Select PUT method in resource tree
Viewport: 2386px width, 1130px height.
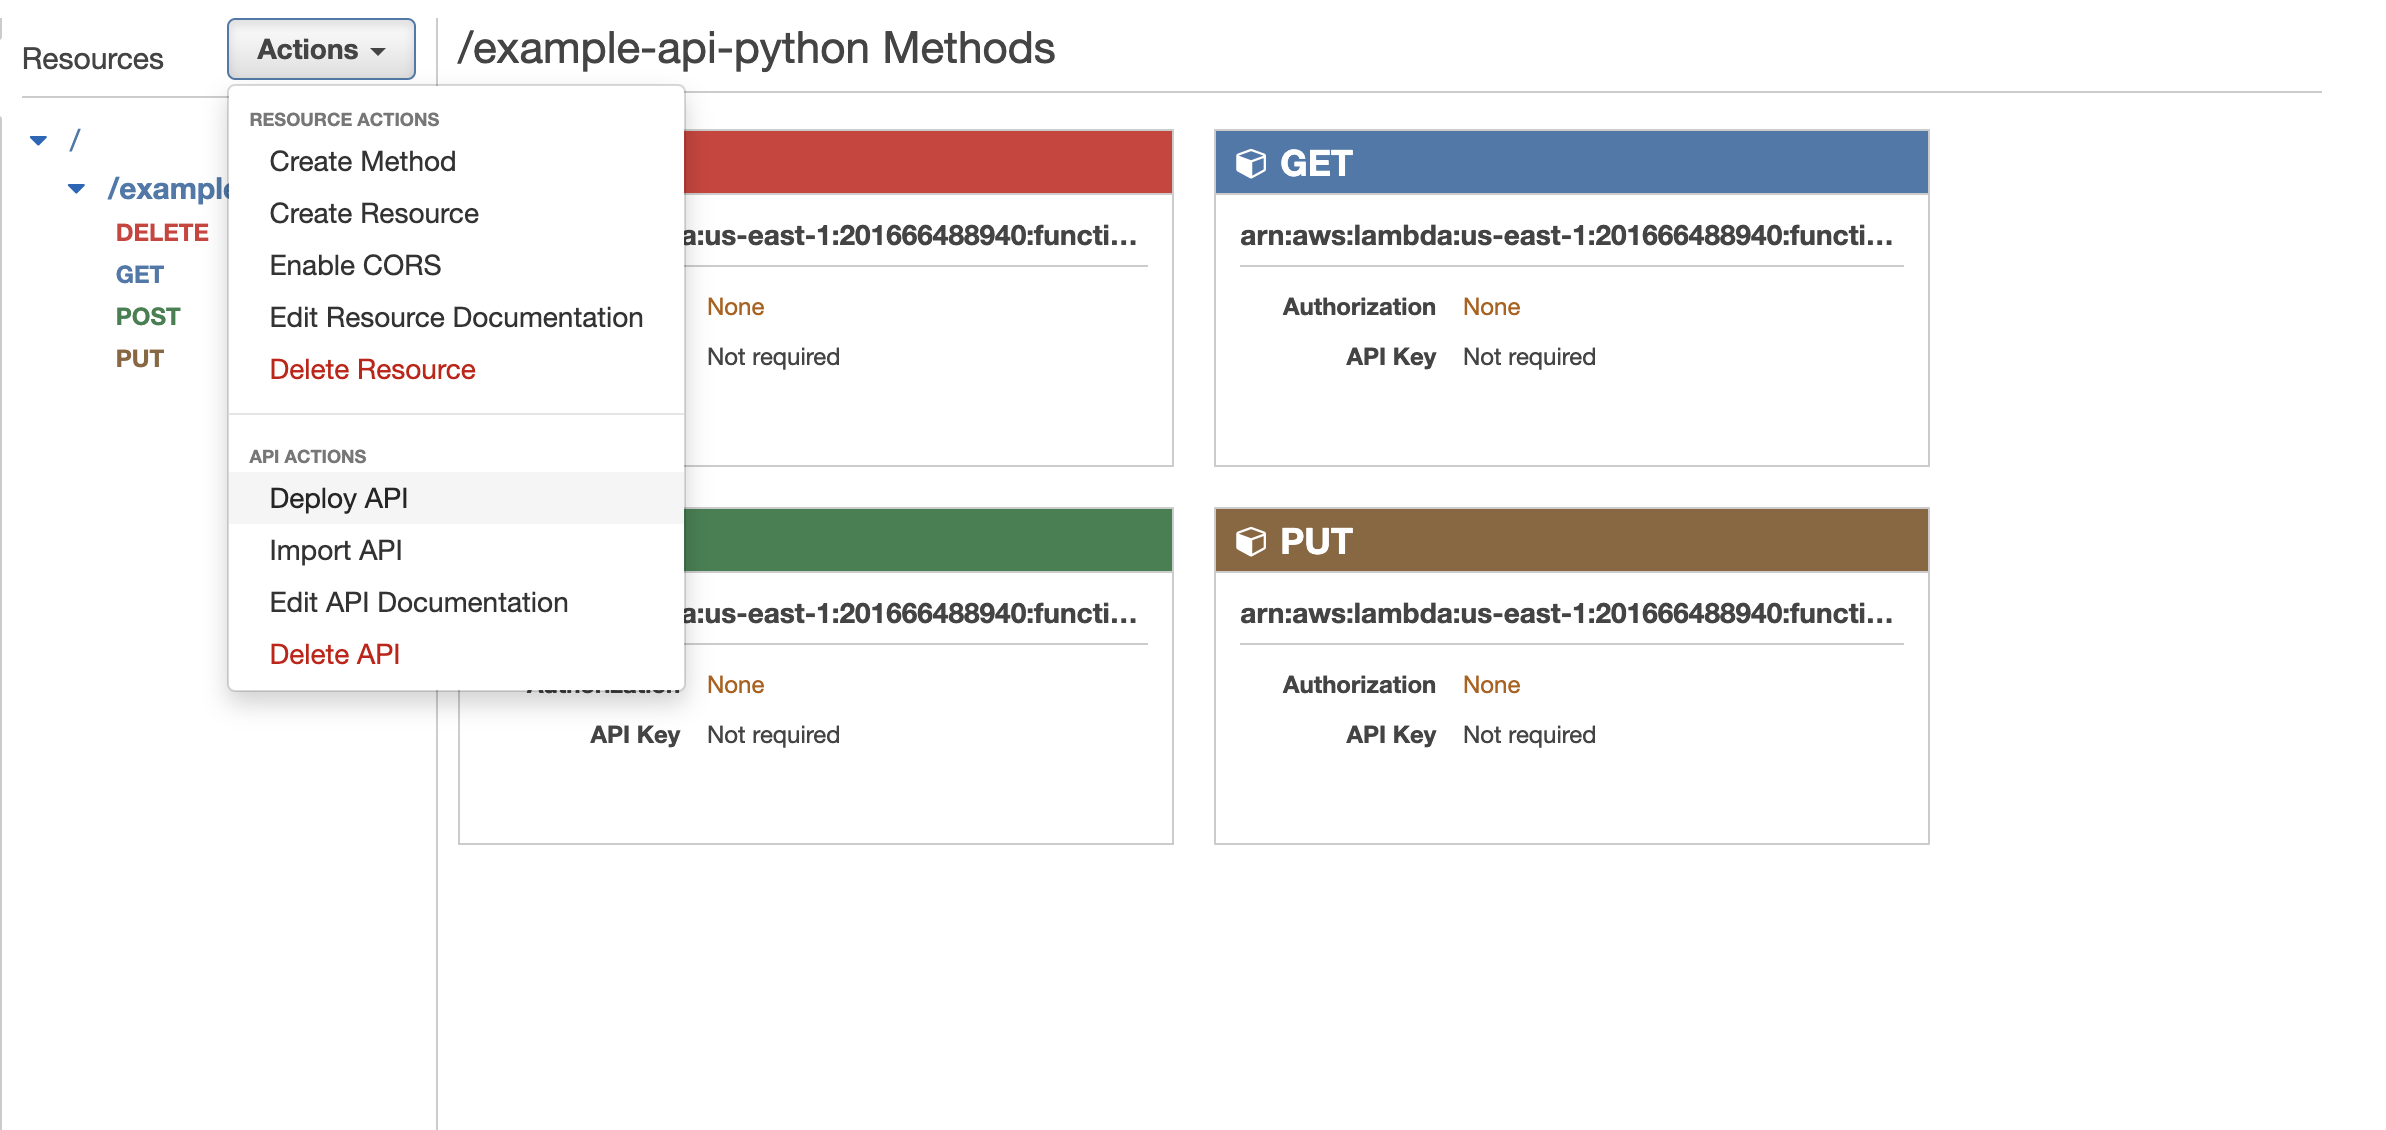click(x=139, y=358)
